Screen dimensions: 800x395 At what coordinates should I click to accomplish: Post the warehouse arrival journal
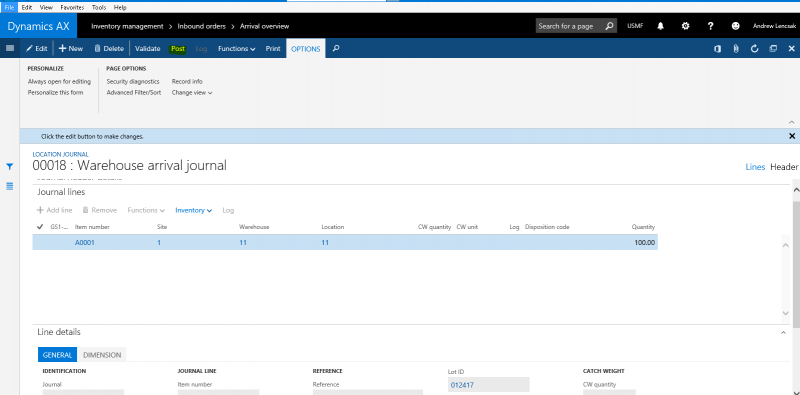(x=178, y=48)
